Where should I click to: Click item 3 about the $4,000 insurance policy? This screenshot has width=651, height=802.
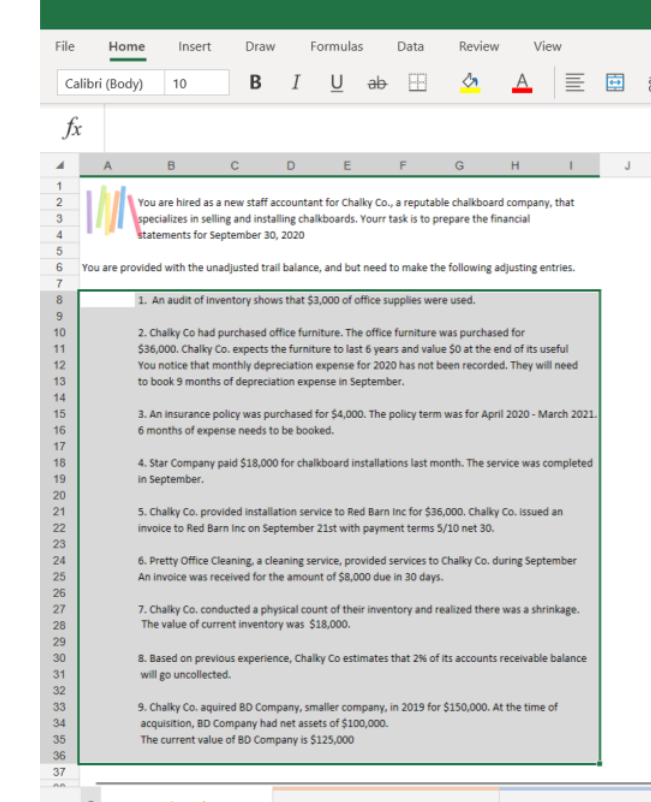(367, 414)
